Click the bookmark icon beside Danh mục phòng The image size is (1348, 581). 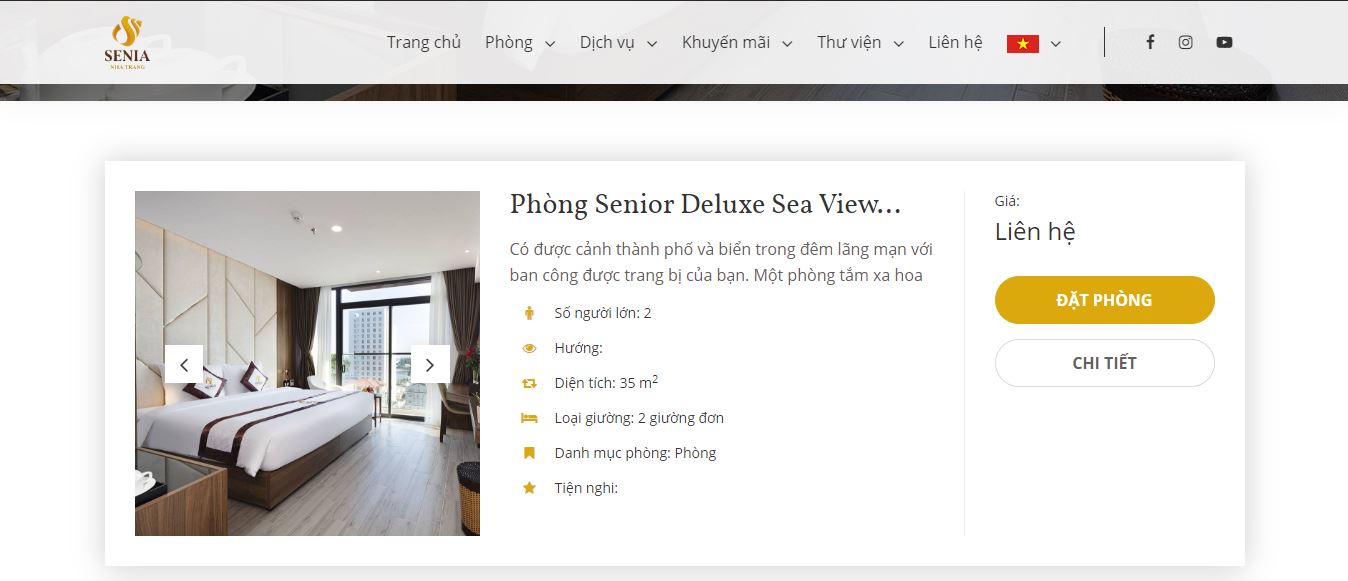(x=529, y=453)
